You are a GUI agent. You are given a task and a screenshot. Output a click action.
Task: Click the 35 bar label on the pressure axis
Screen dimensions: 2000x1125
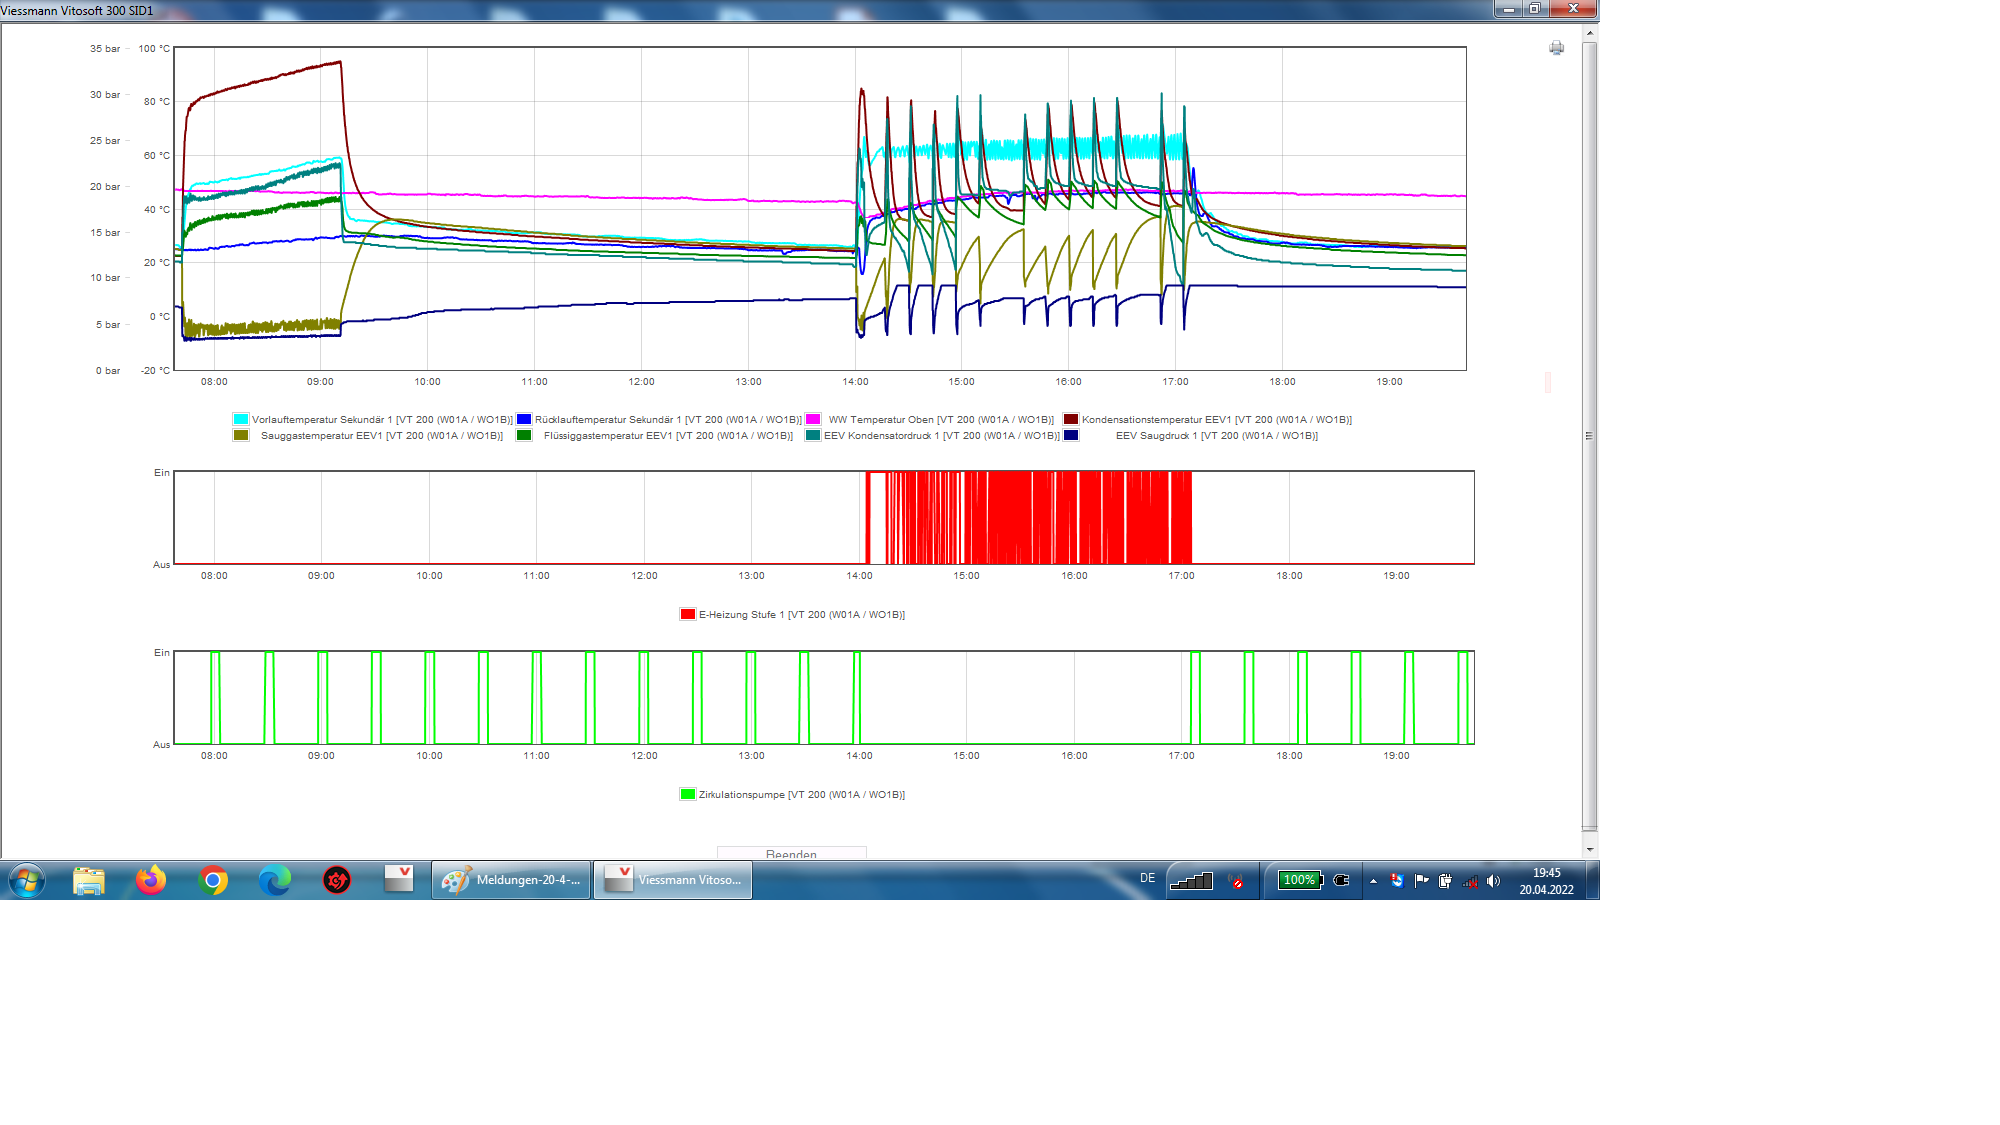(105, 48)
